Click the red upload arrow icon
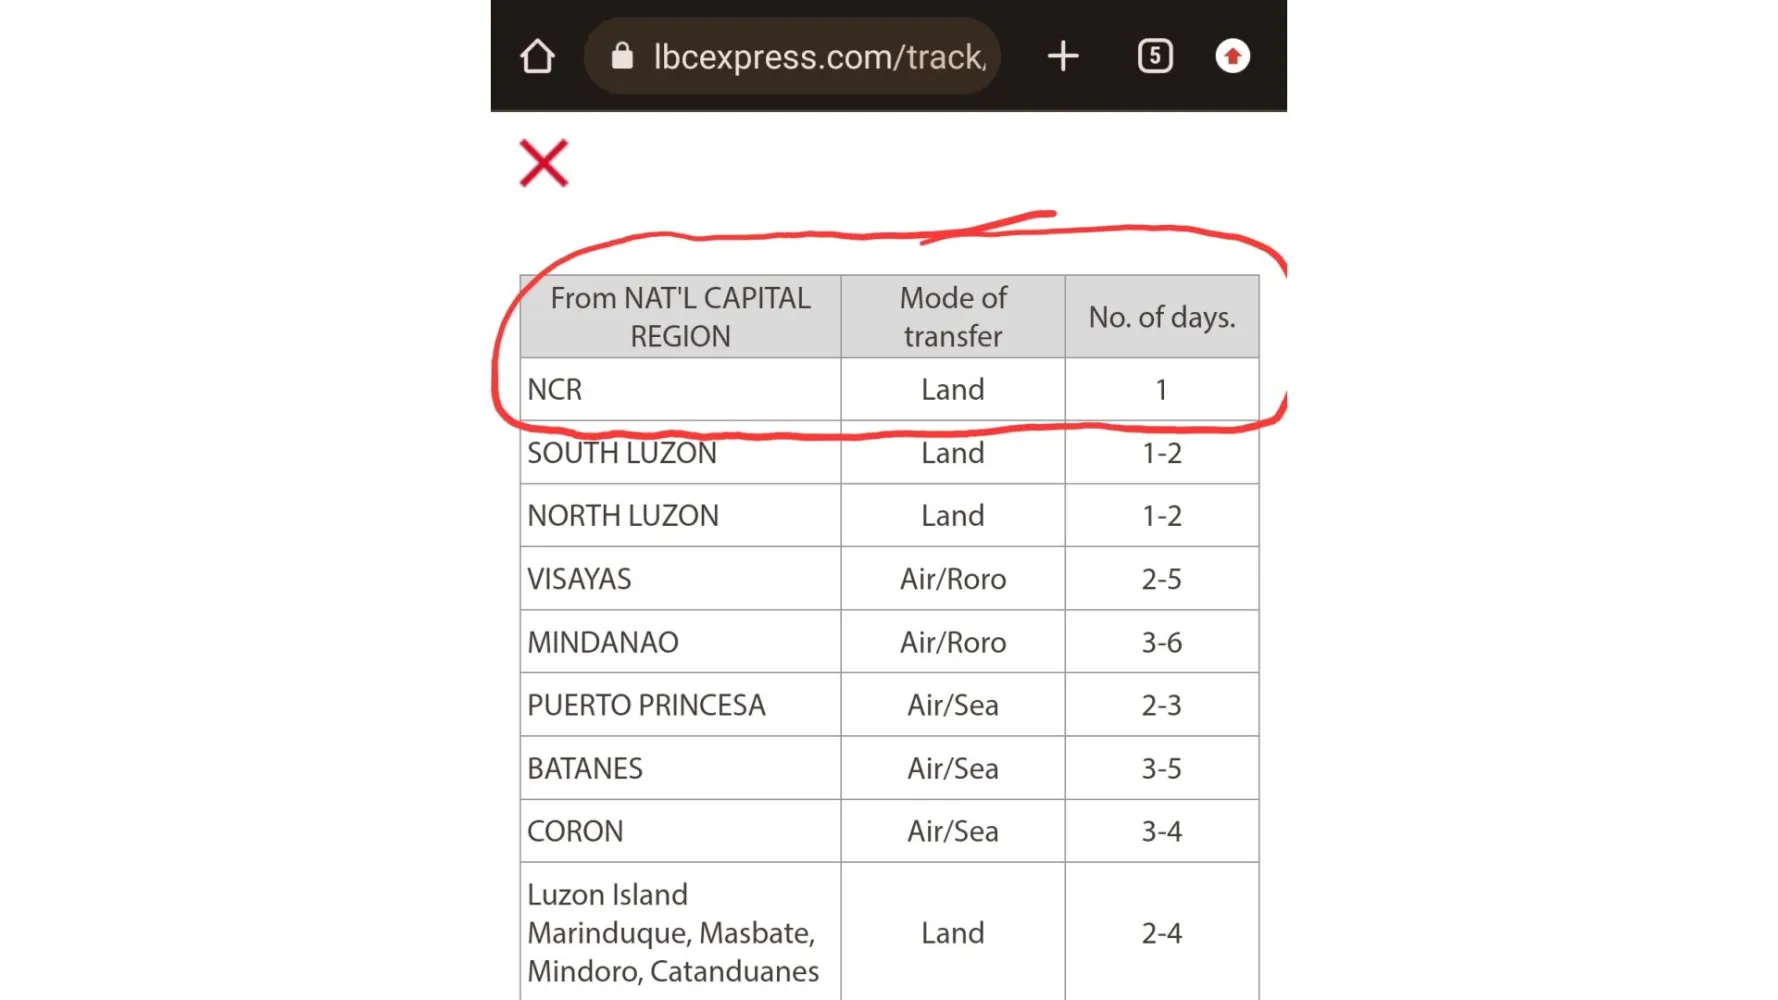This screenshot has width=1778, height=1000. pos(1232,56)
